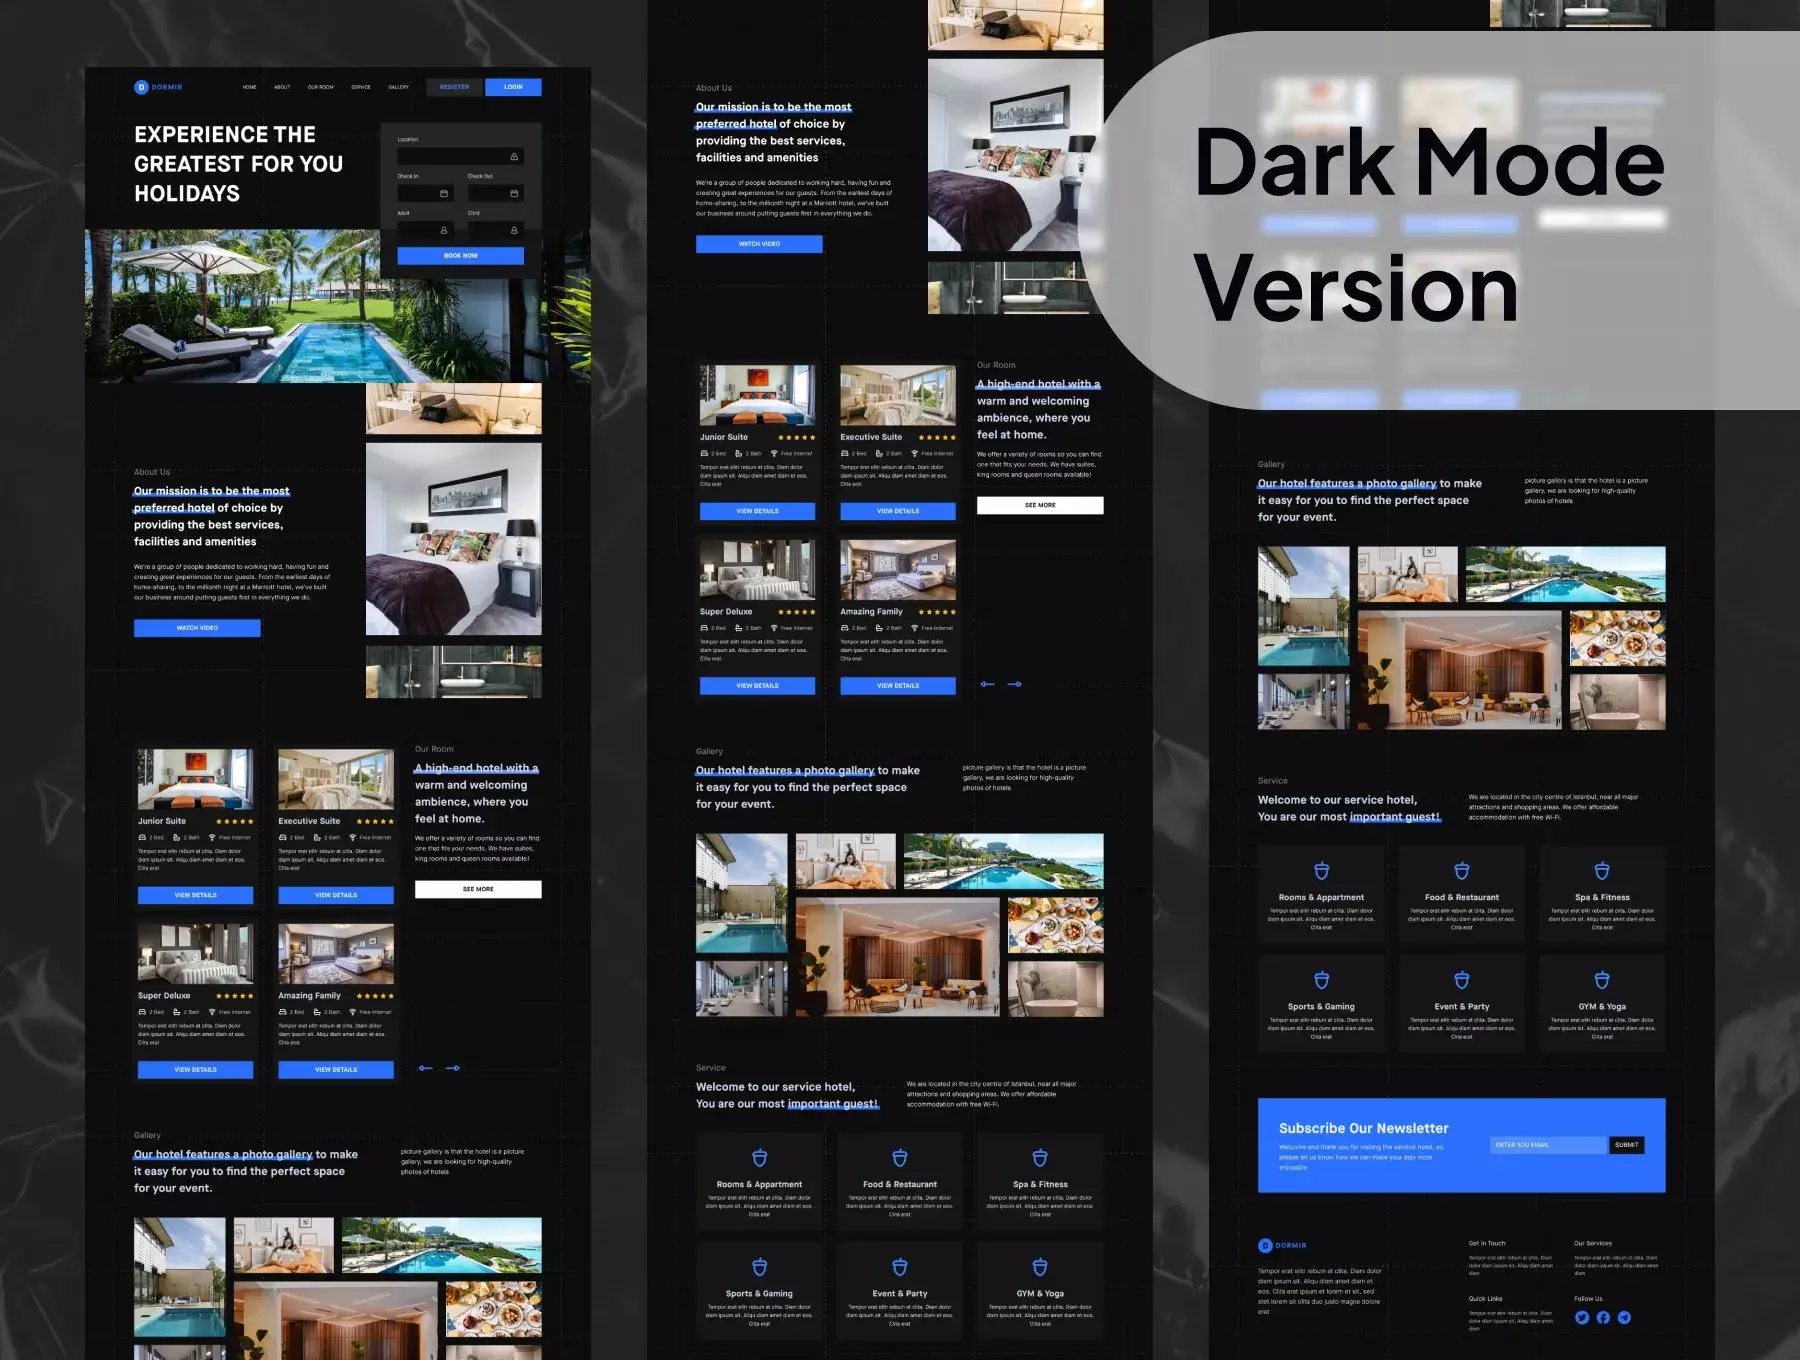The width and height of the screenshot is (1800, 1360).
Task: Click the Spa & Fitness icon in the right page
Action: [1602, 871]
